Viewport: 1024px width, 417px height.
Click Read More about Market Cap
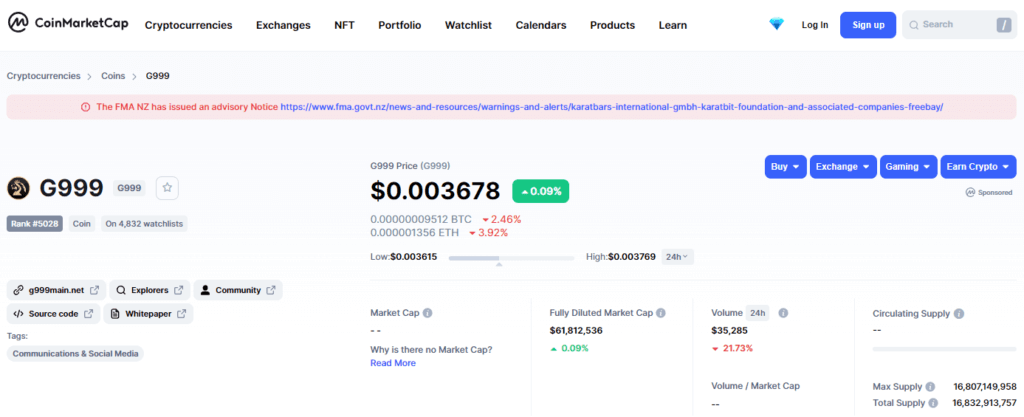pos(393,363)
